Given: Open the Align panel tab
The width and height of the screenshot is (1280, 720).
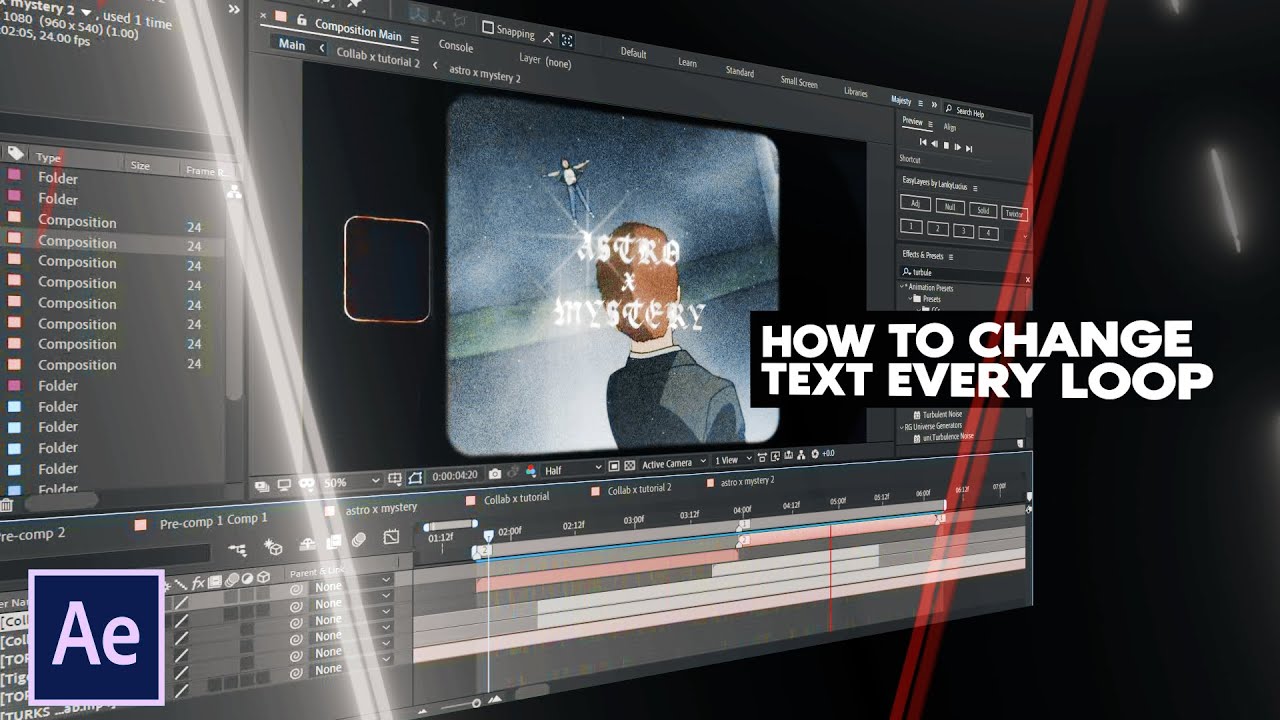Looking at the screenshot, I should click(950, 127).
